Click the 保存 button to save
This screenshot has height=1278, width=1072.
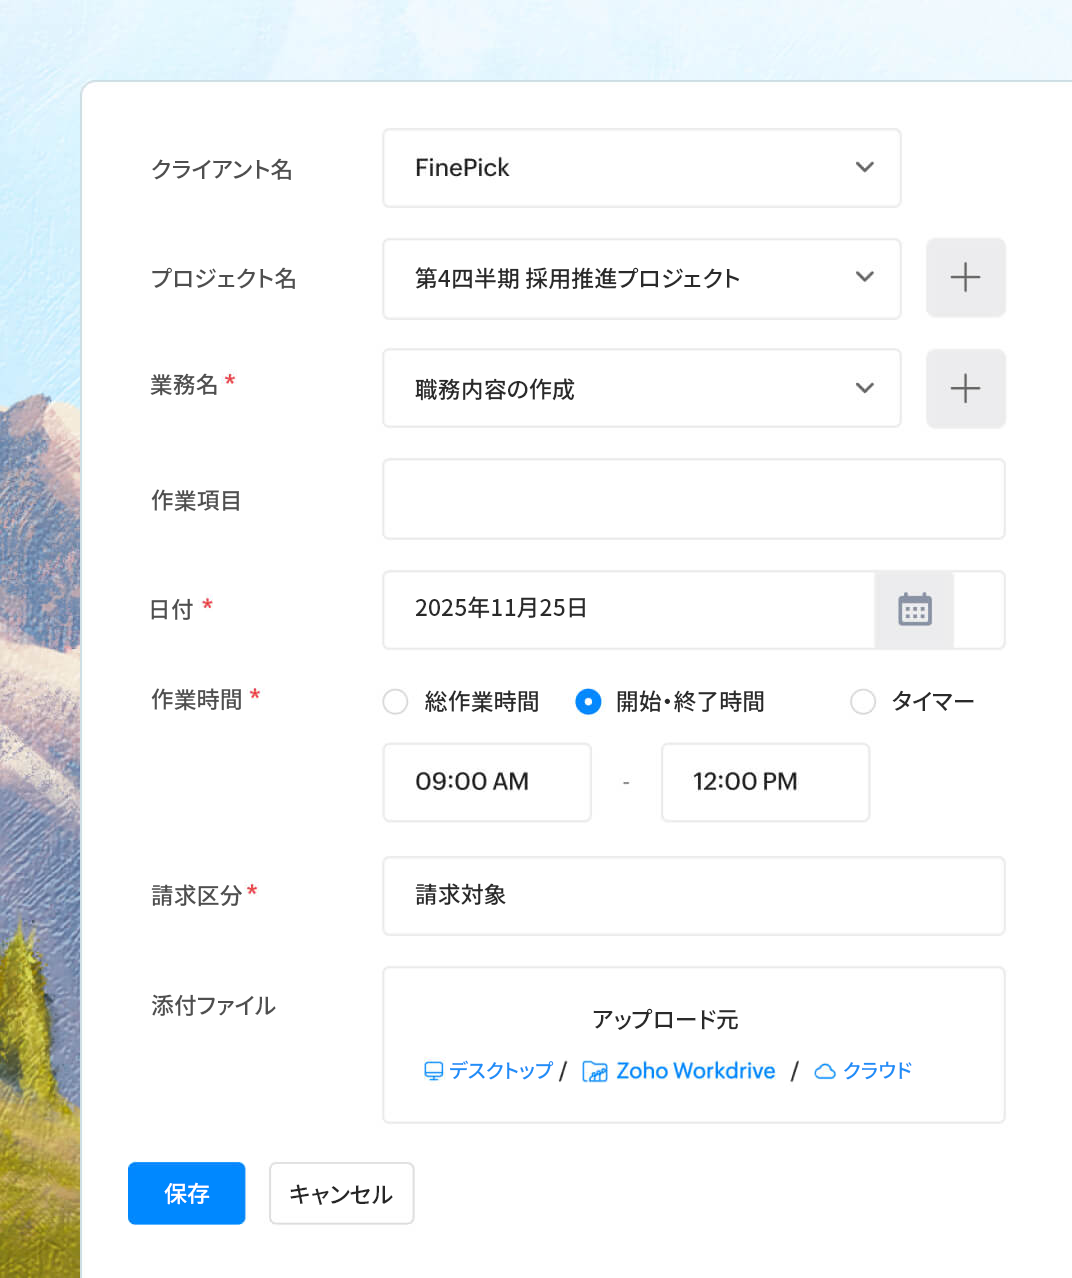[186, 1193]
